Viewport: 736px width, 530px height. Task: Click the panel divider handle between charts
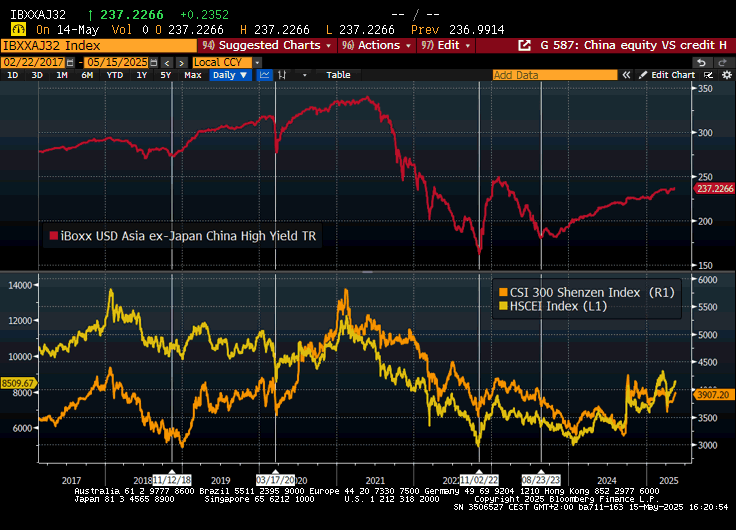coord(368,271)
